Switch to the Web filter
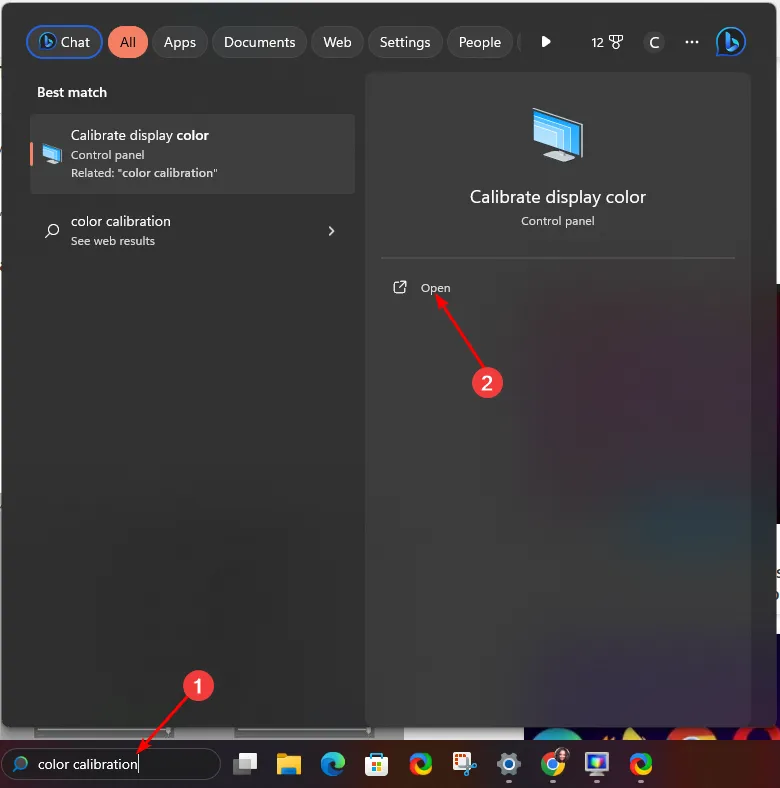The image size is (780, 788). click(337, 42)
